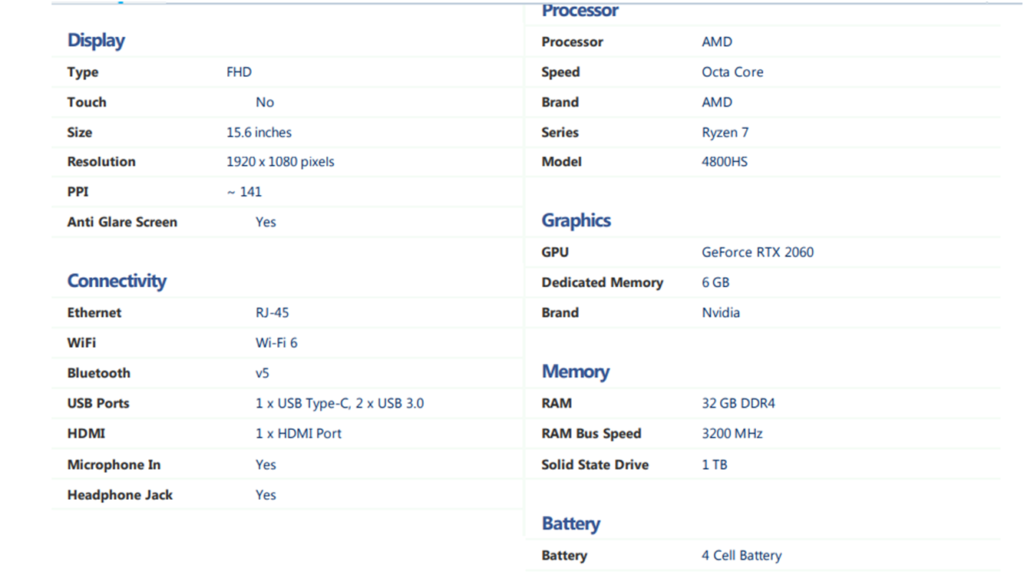
Task: Click the 3200 MHz bus speed value
Action: (x=732, y=434)
